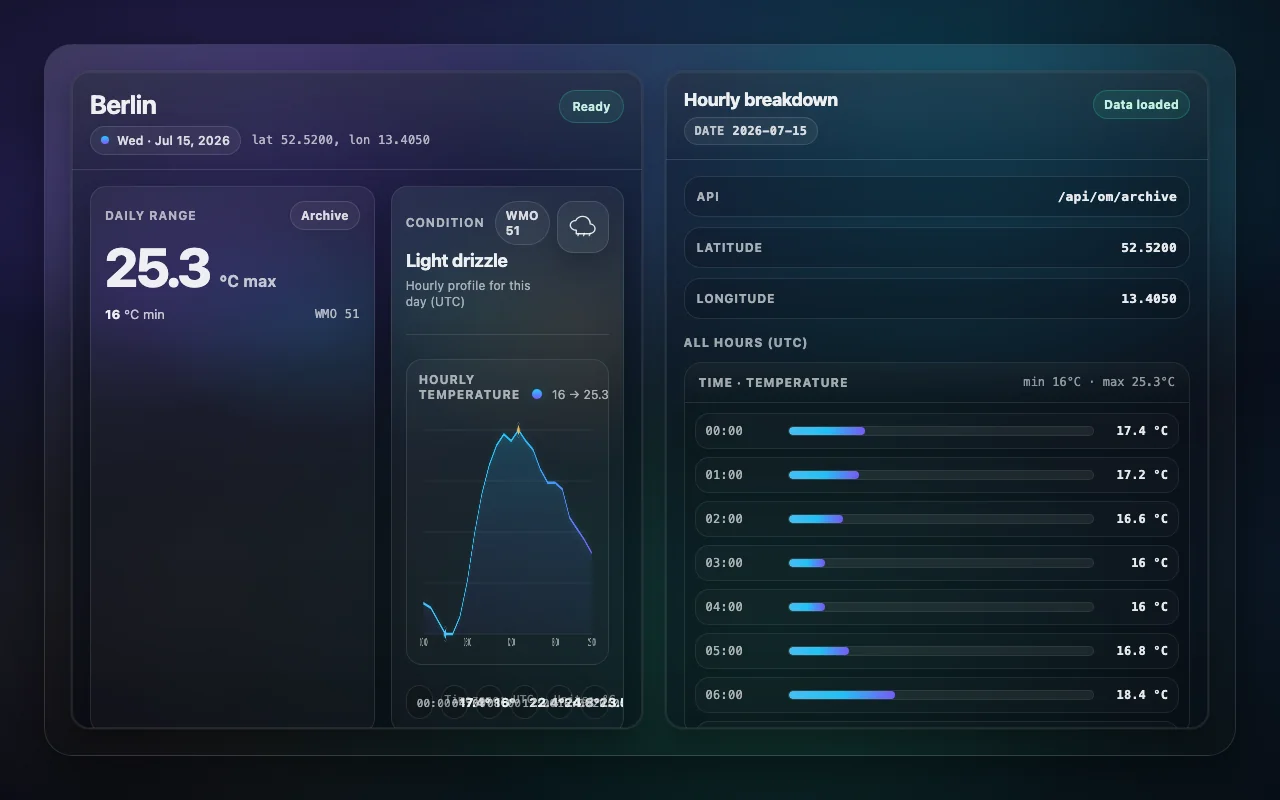
Task: Click the "ALL HOURS (UTC)" section label
Action: coord(746,343)
